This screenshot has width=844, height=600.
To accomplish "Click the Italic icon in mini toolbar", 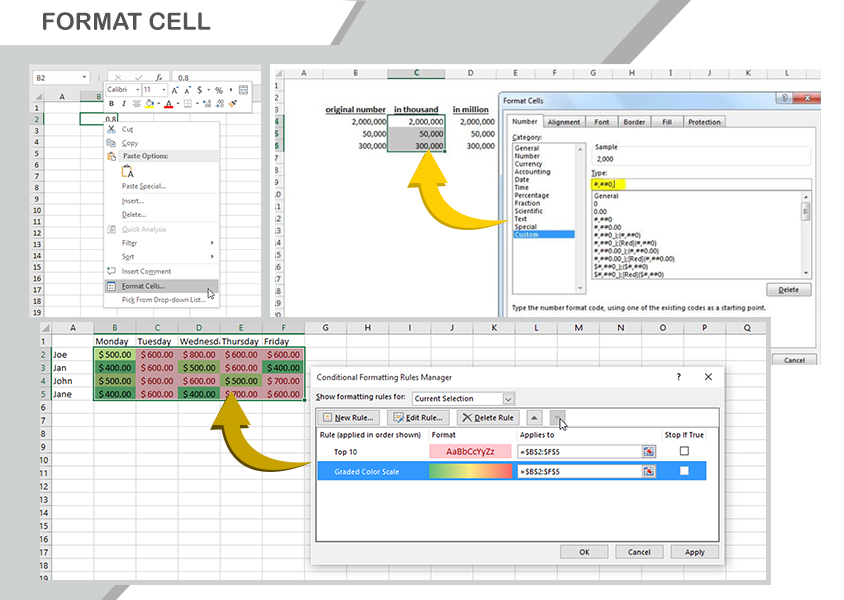I will pos(124,103).
